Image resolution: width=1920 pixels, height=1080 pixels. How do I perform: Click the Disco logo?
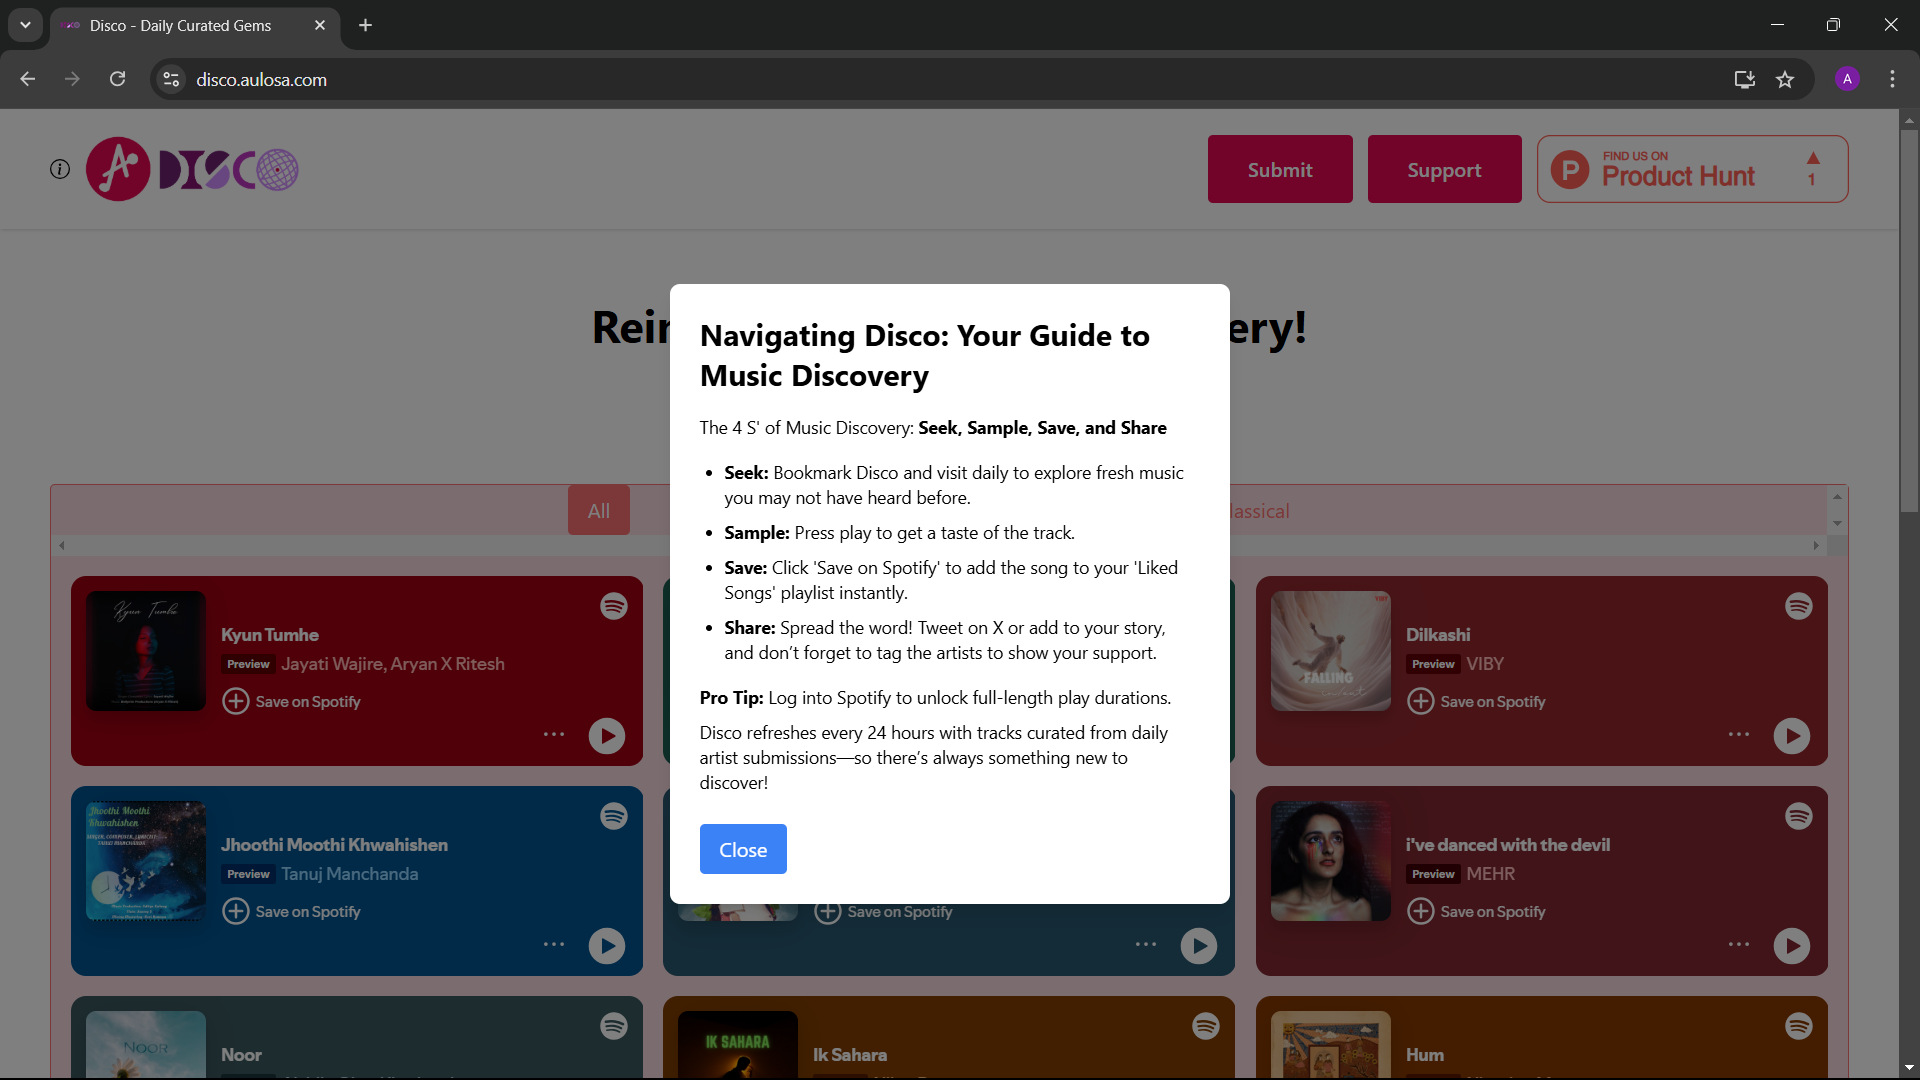coord(192,169)
